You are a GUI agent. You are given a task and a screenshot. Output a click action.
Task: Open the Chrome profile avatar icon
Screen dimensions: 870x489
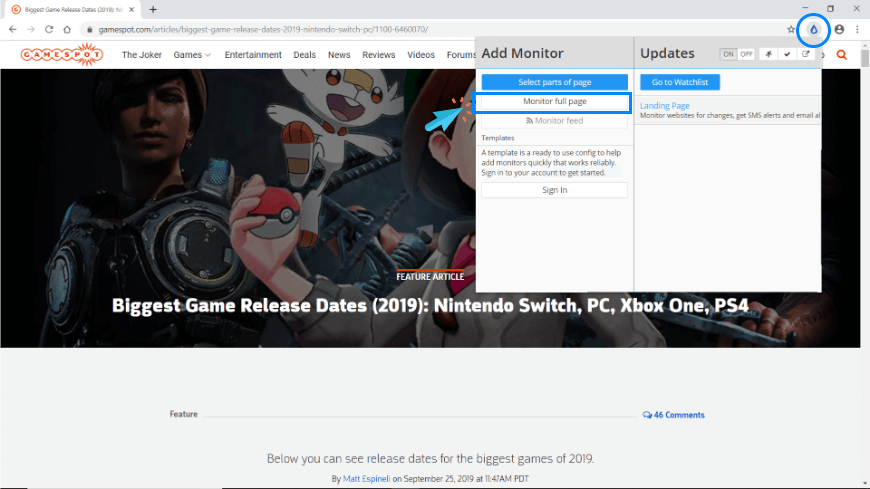click(839, 30)
